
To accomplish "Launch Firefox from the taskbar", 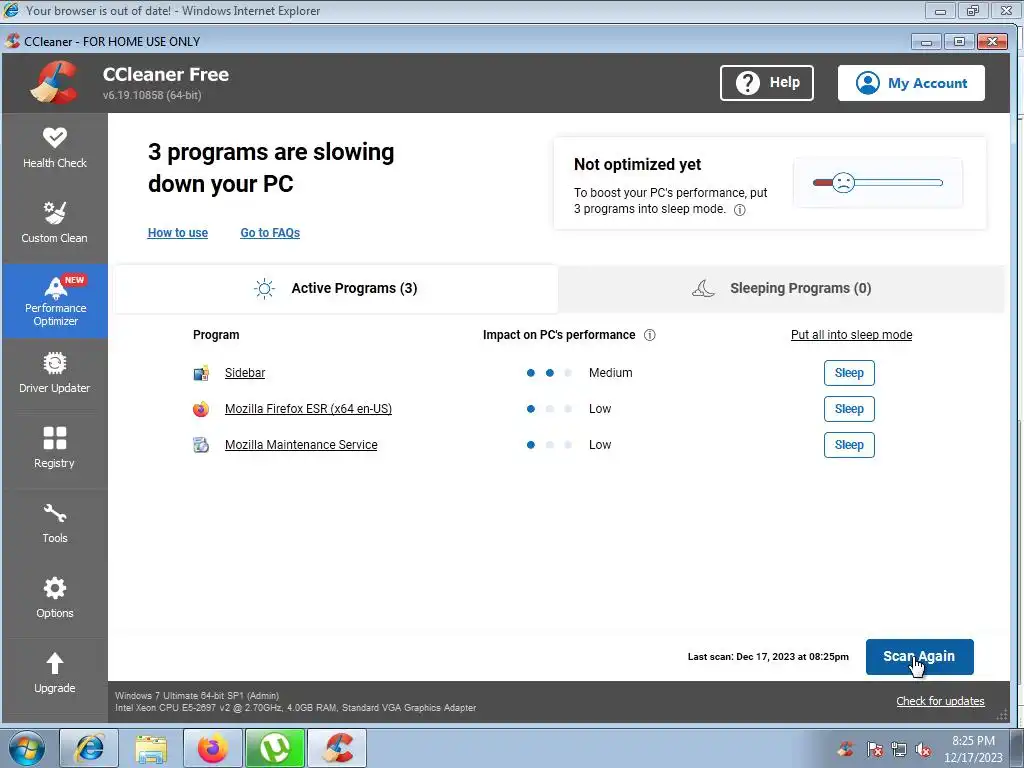I will [x=213, y=748].
